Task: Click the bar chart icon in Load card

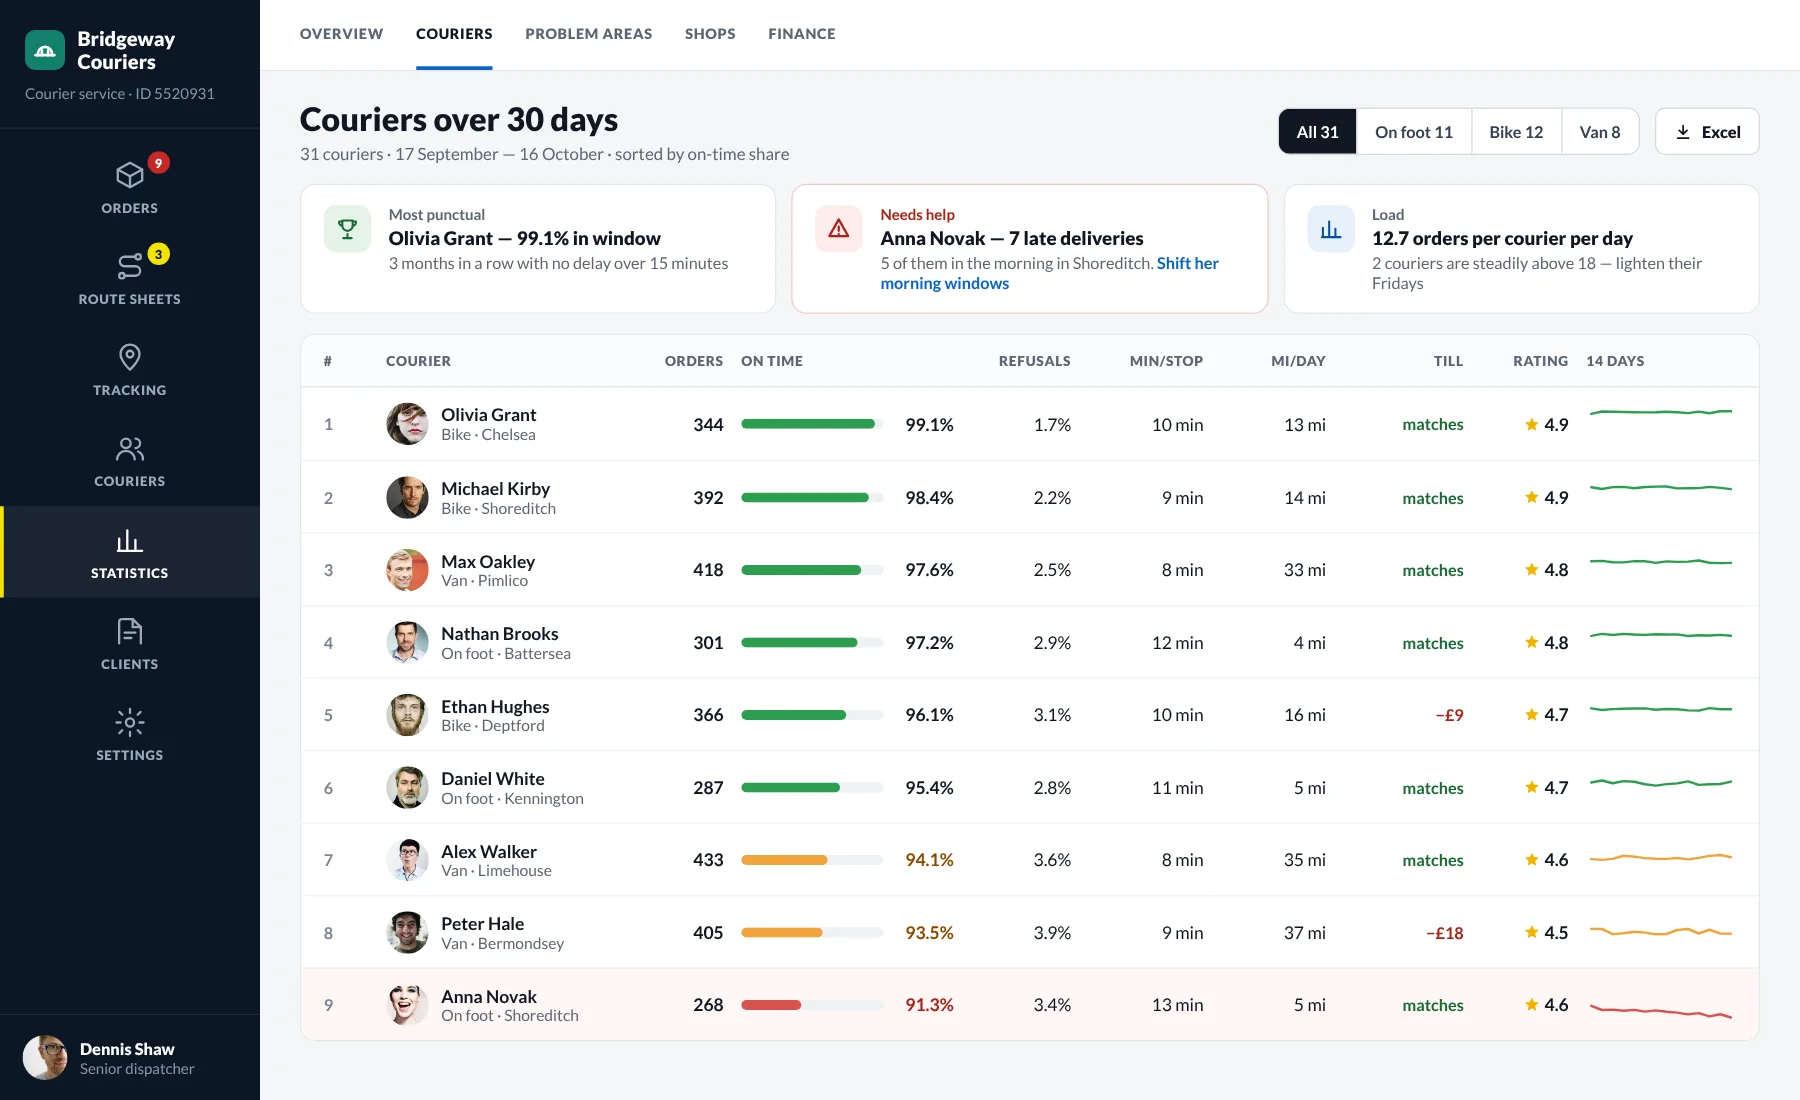Action: click(1330, 229)
